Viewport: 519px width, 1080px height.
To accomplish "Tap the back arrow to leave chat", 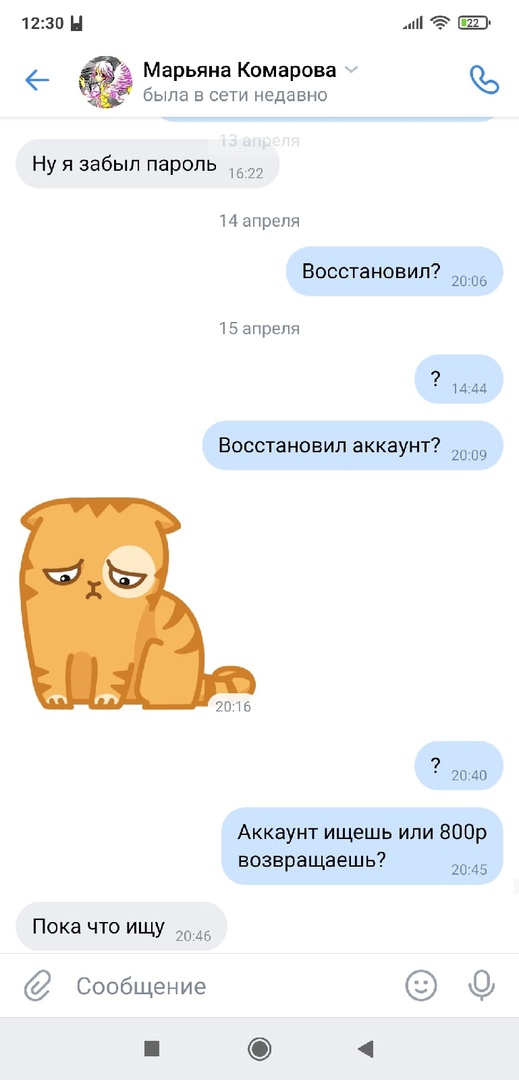I will [x=37, y=81].
